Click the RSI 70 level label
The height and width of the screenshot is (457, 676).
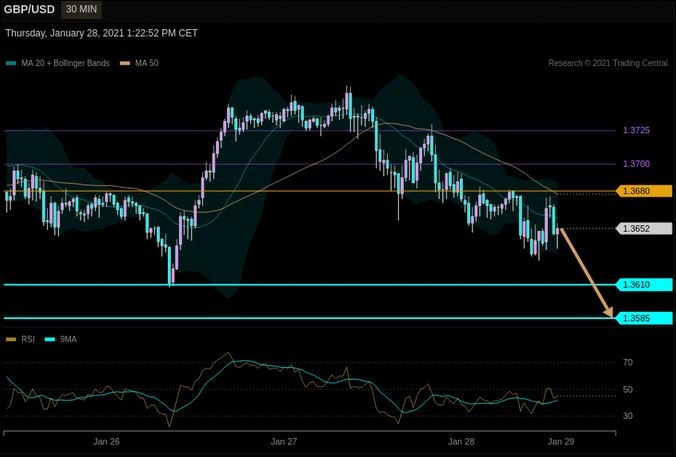coord(628,363)
